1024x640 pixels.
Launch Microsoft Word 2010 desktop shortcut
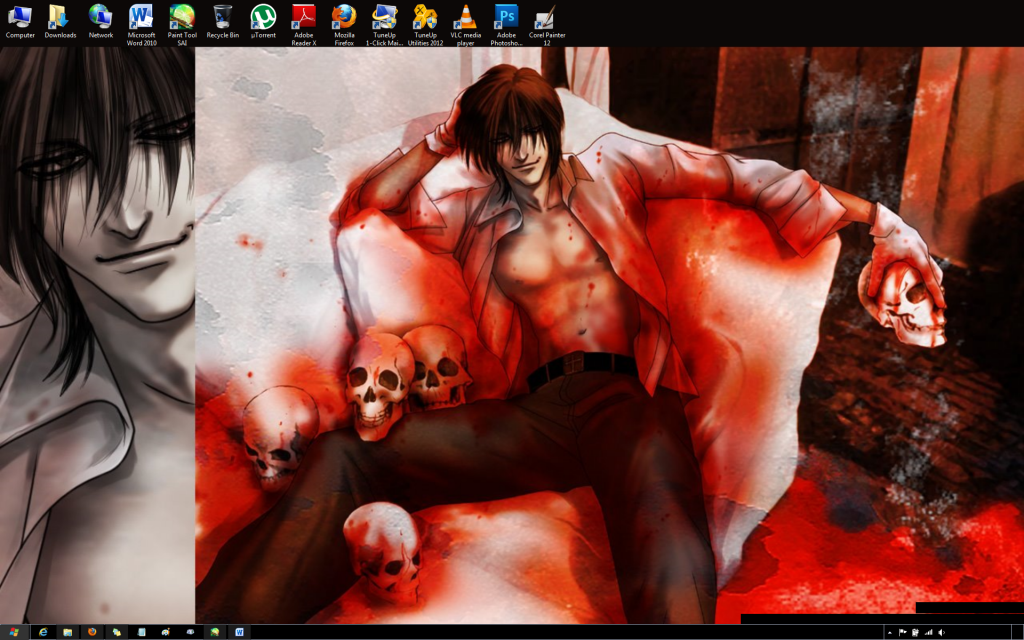click(x=141, y=25)
